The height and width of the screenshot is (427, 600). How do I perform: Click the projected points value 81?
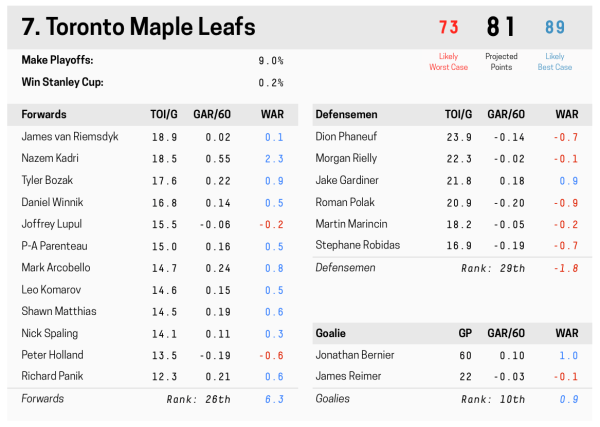pos(501,28)
